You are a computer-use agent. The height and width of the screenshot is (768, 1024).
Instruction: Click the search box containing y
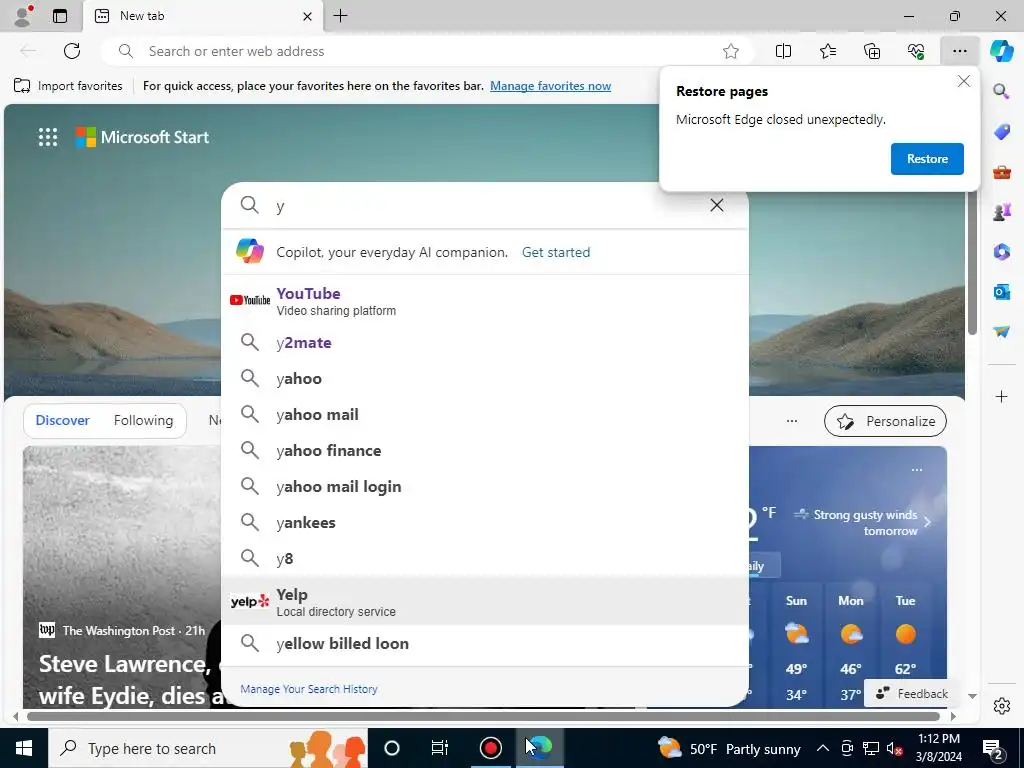pyautogui.click(x=485, y=205)
